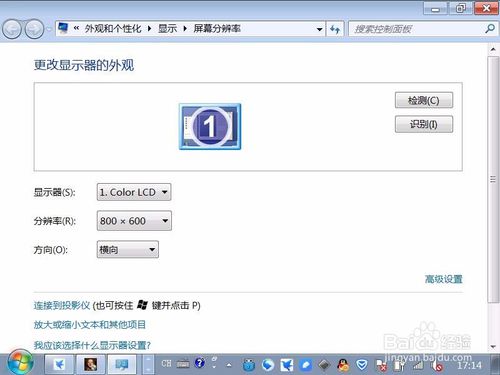Open the display (显示器) dropdown showing Color LCD
Viewport: 500px width, 375px height.
[134, 192]
